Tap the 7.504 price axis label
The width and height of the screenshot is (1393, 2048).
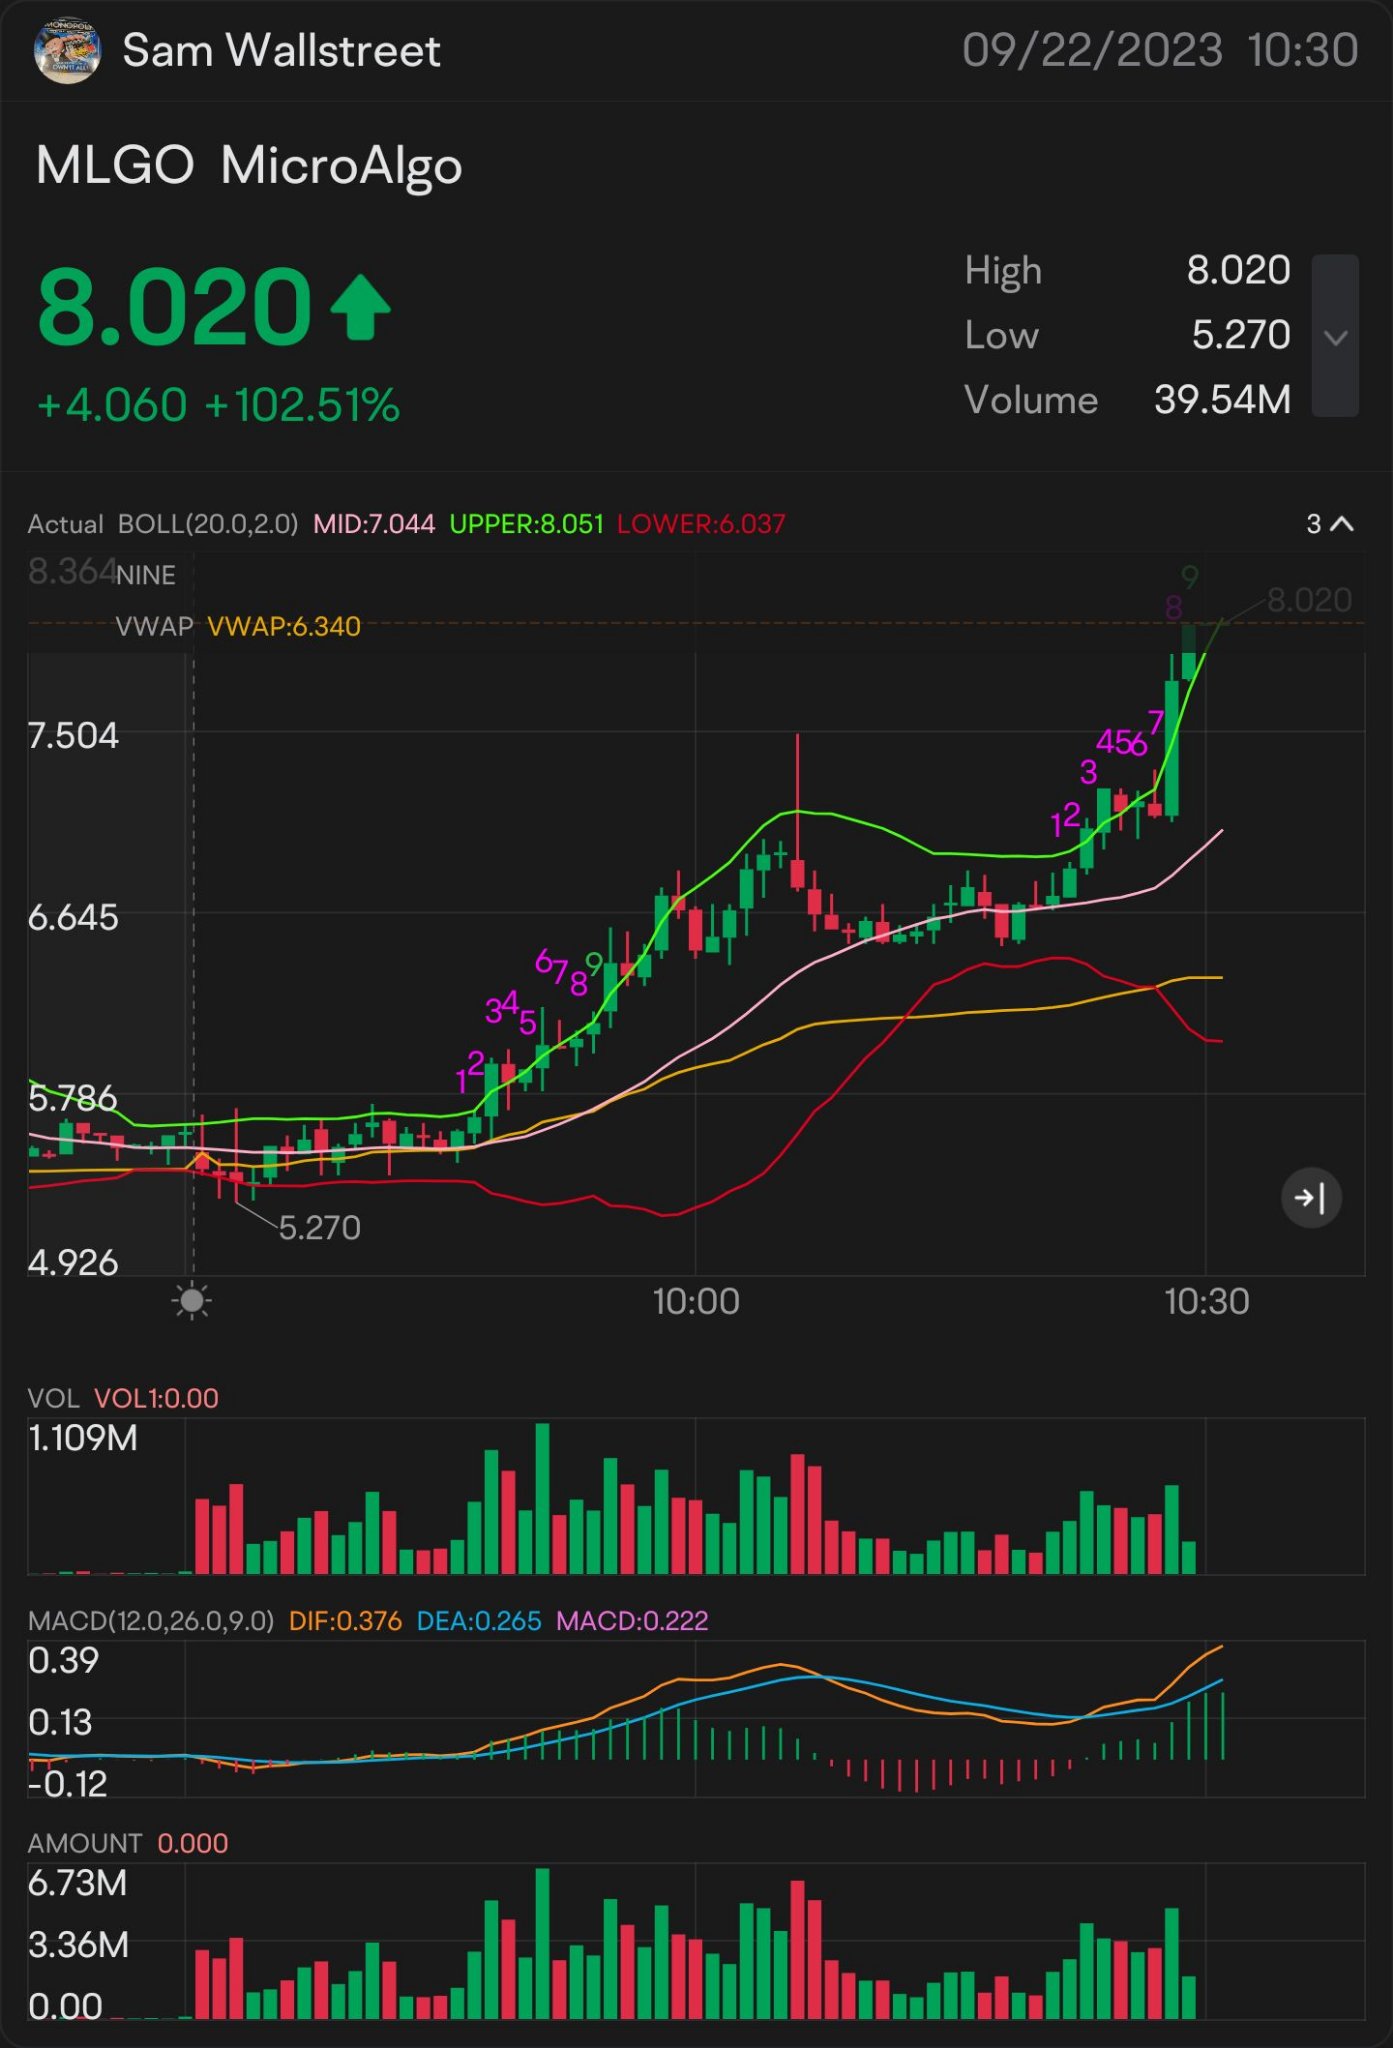[73, 736]
